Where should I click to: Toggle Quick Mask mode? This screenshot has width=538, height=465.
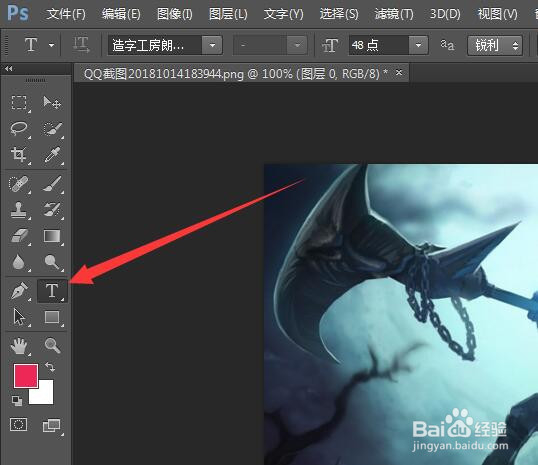point(19,425)
